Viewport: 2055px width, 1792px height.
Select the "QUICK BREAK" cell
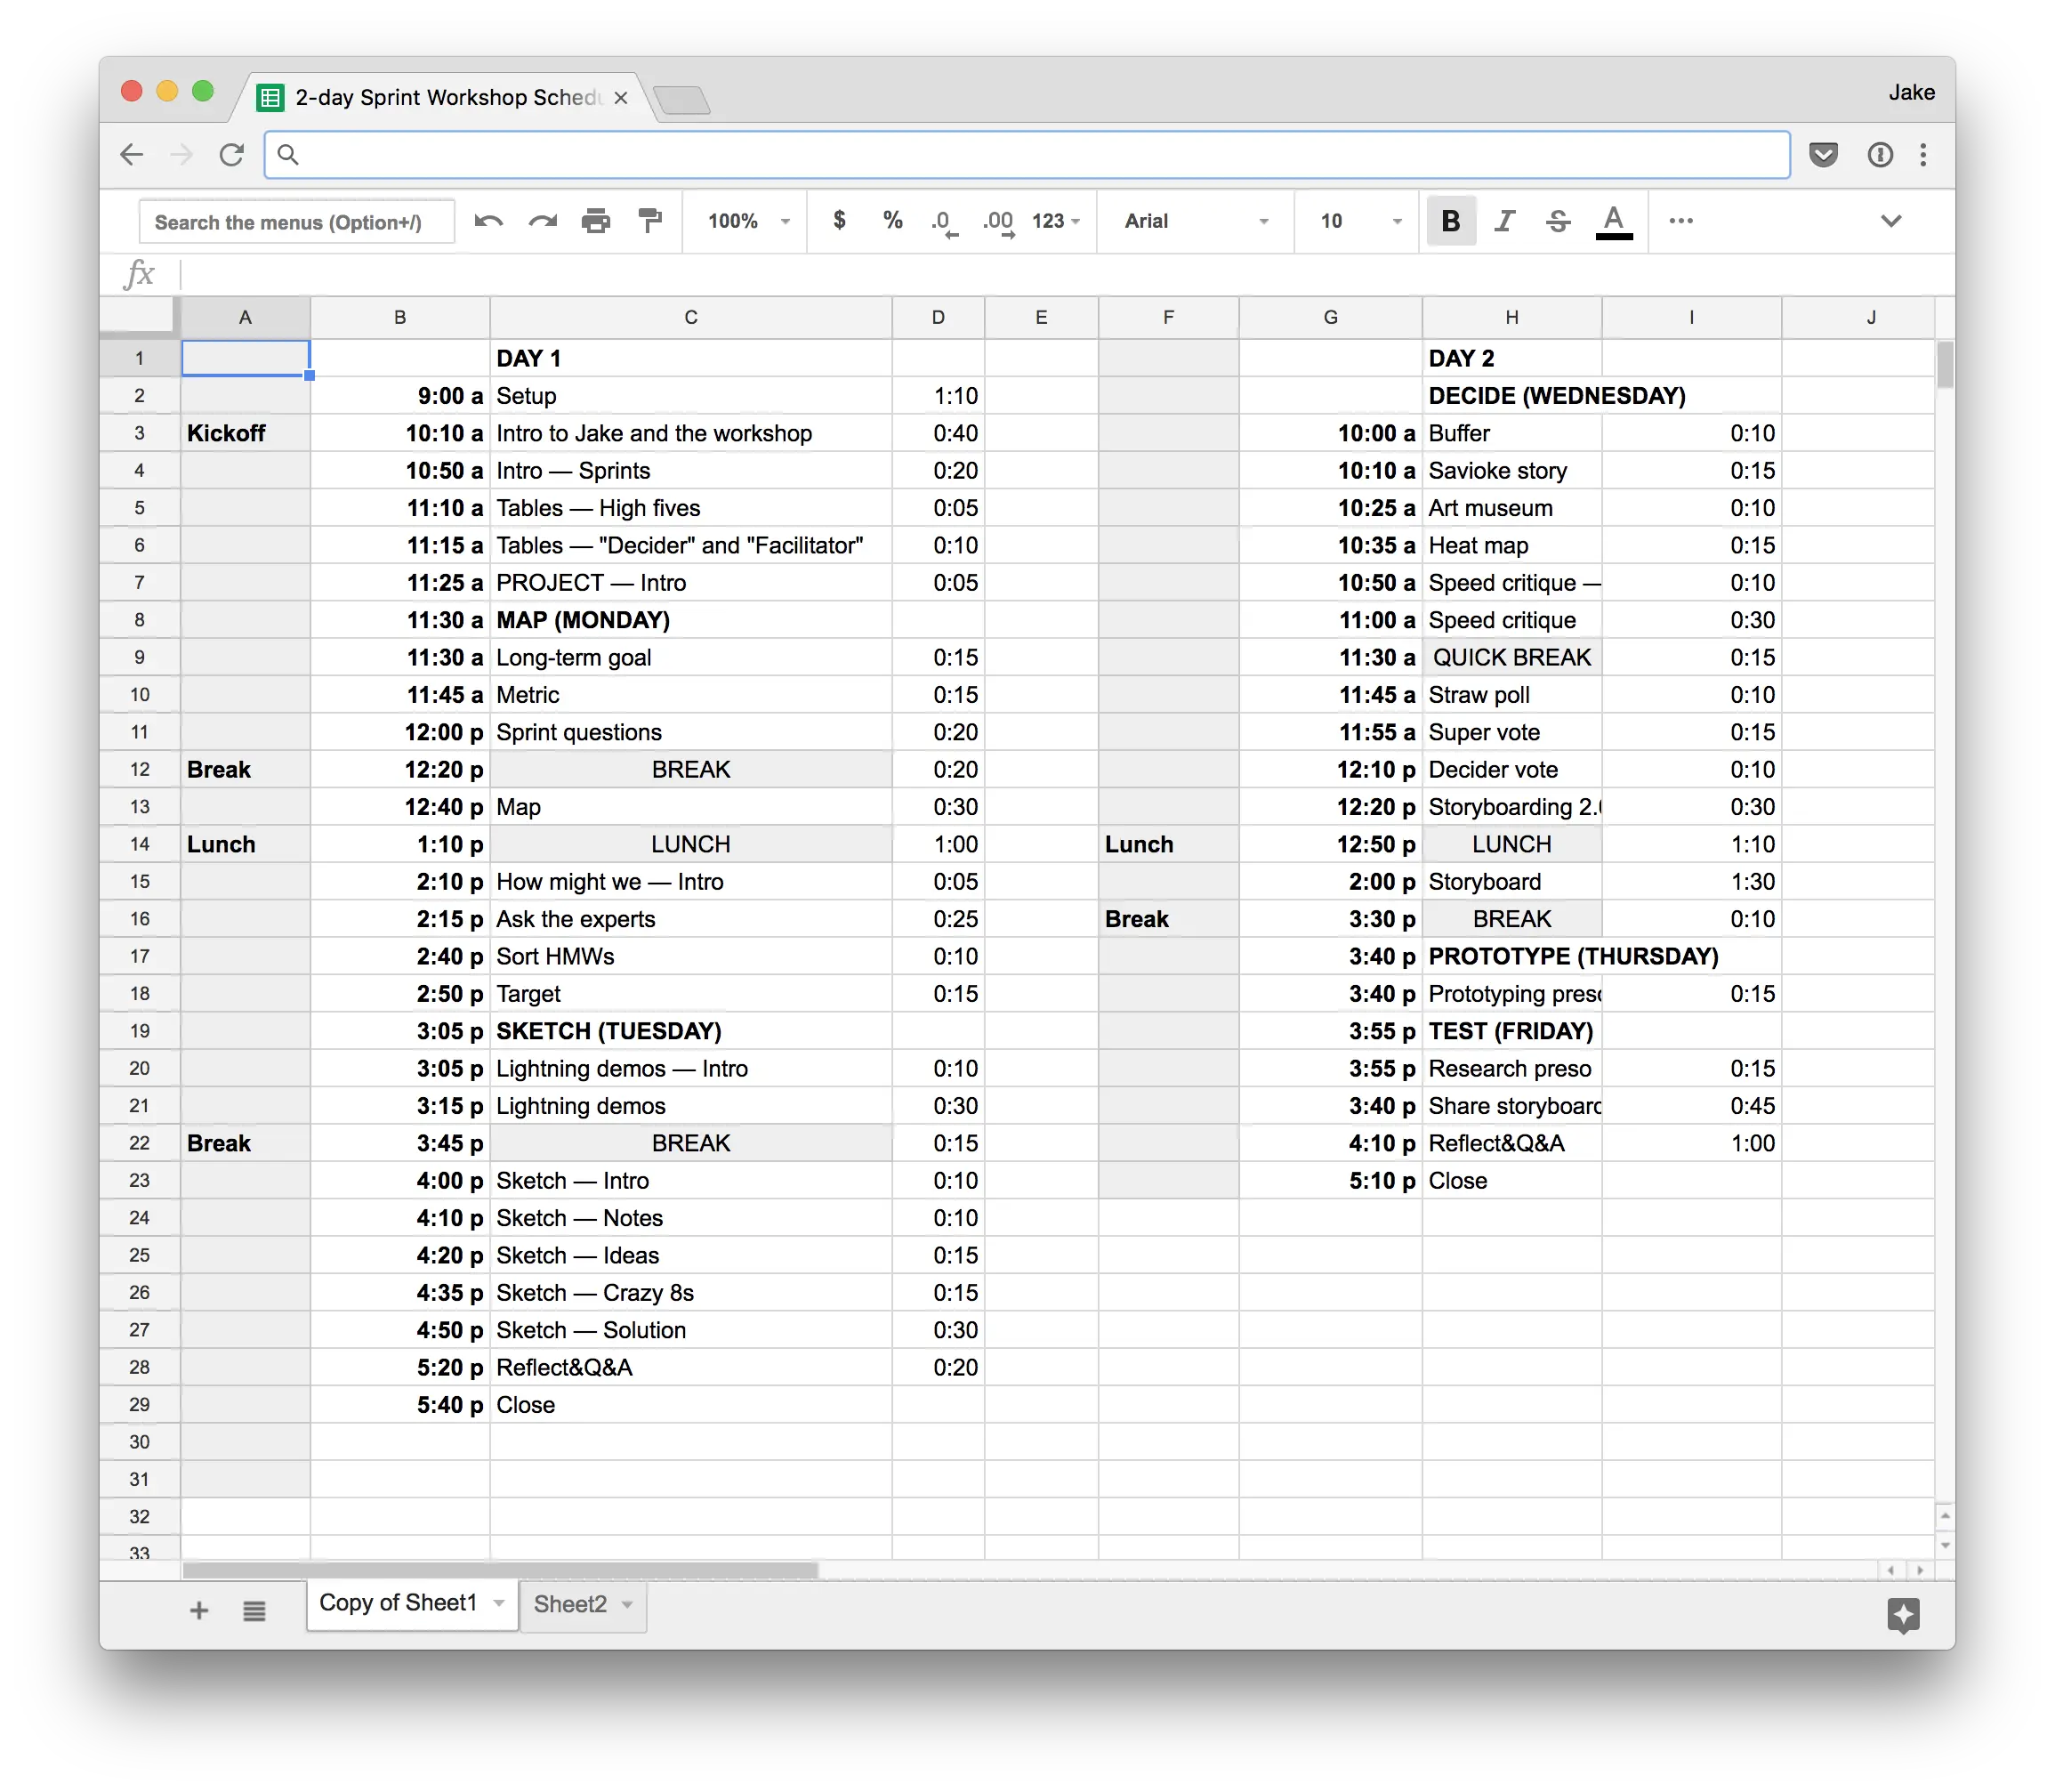tap(1512, 657)
